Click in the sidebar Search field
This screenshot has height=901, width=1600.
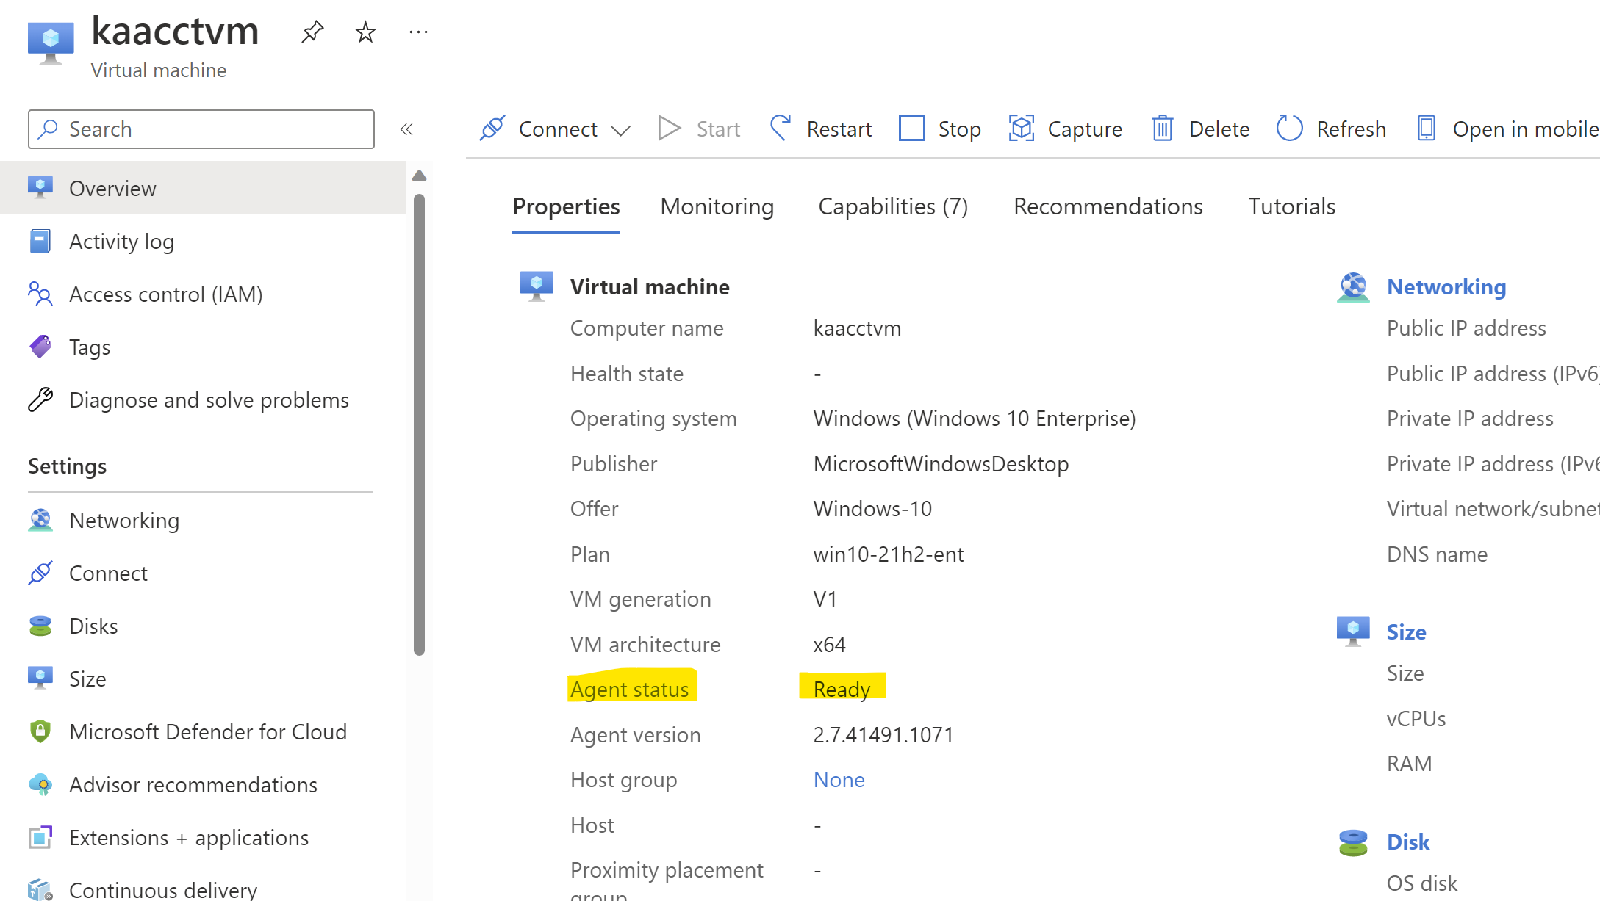tap(201, 129)
